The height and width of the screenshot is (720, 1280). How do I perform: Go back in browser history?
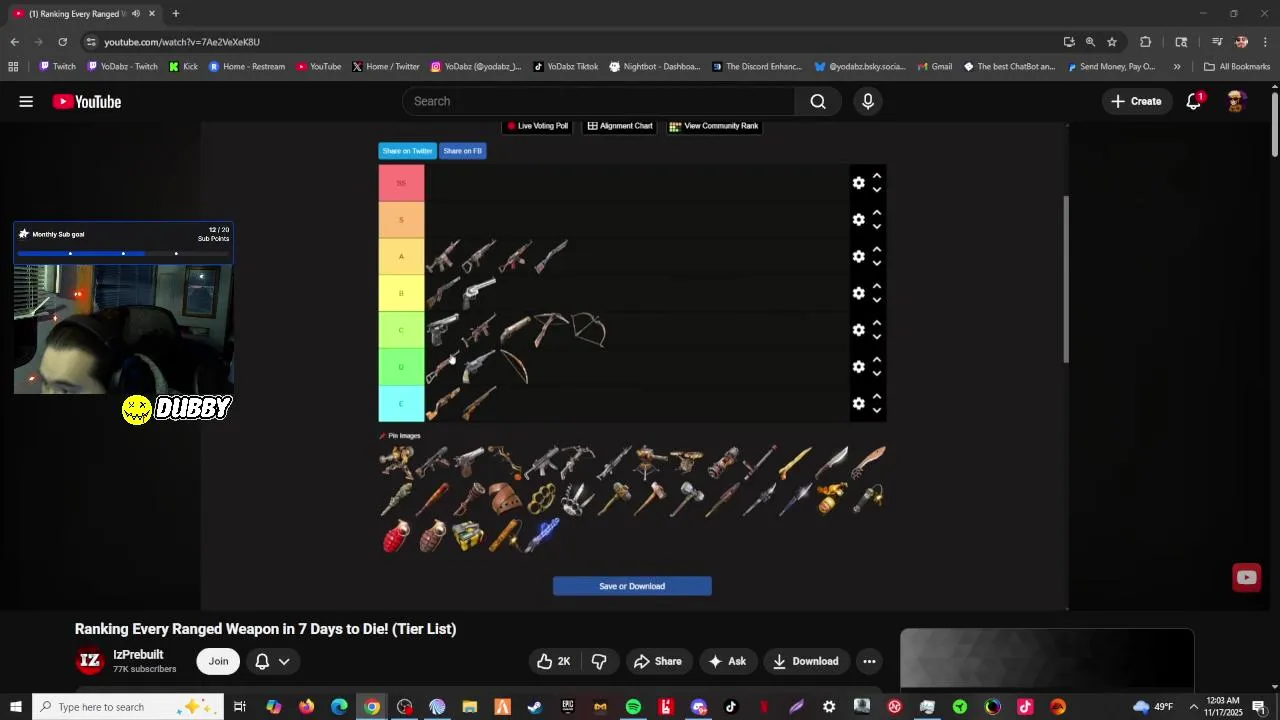point(14,42)
